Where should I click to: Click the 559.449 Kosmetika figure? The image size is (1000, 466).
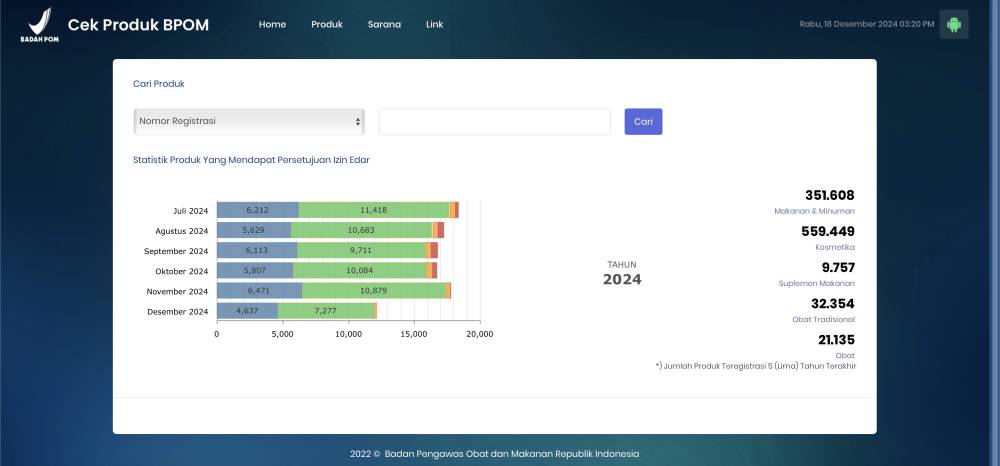click(x=828, y=231)
